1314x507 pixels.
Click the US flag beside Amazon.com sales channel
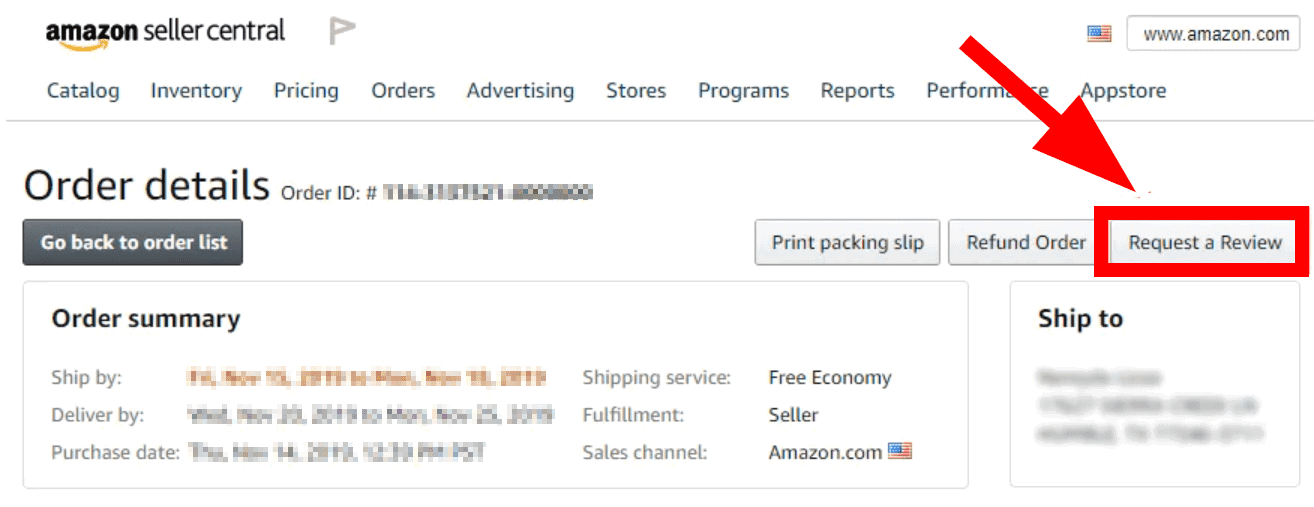pyautogui.click(x=900, y=451)
